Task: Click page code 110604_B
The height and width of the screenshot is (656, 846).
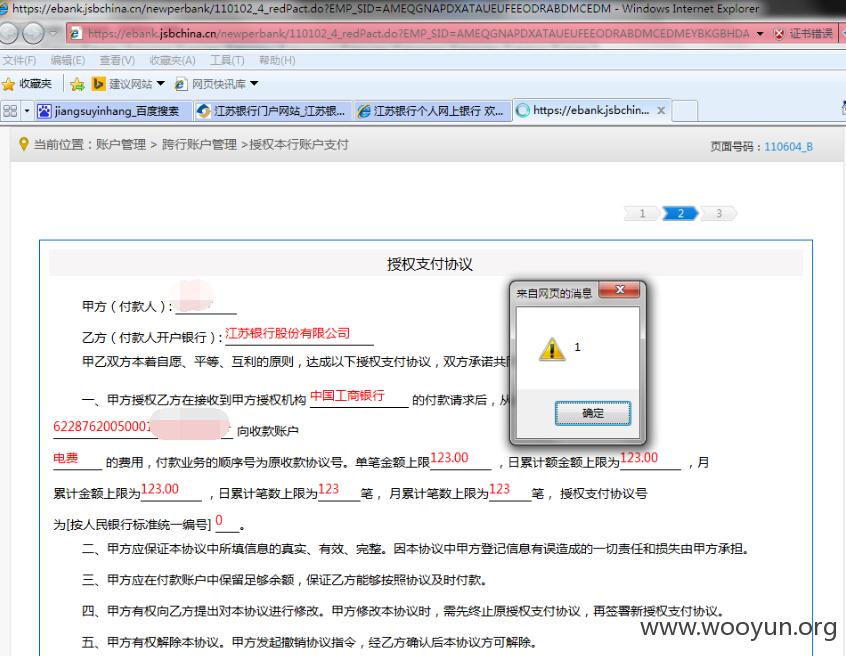Action: point(788,147)
